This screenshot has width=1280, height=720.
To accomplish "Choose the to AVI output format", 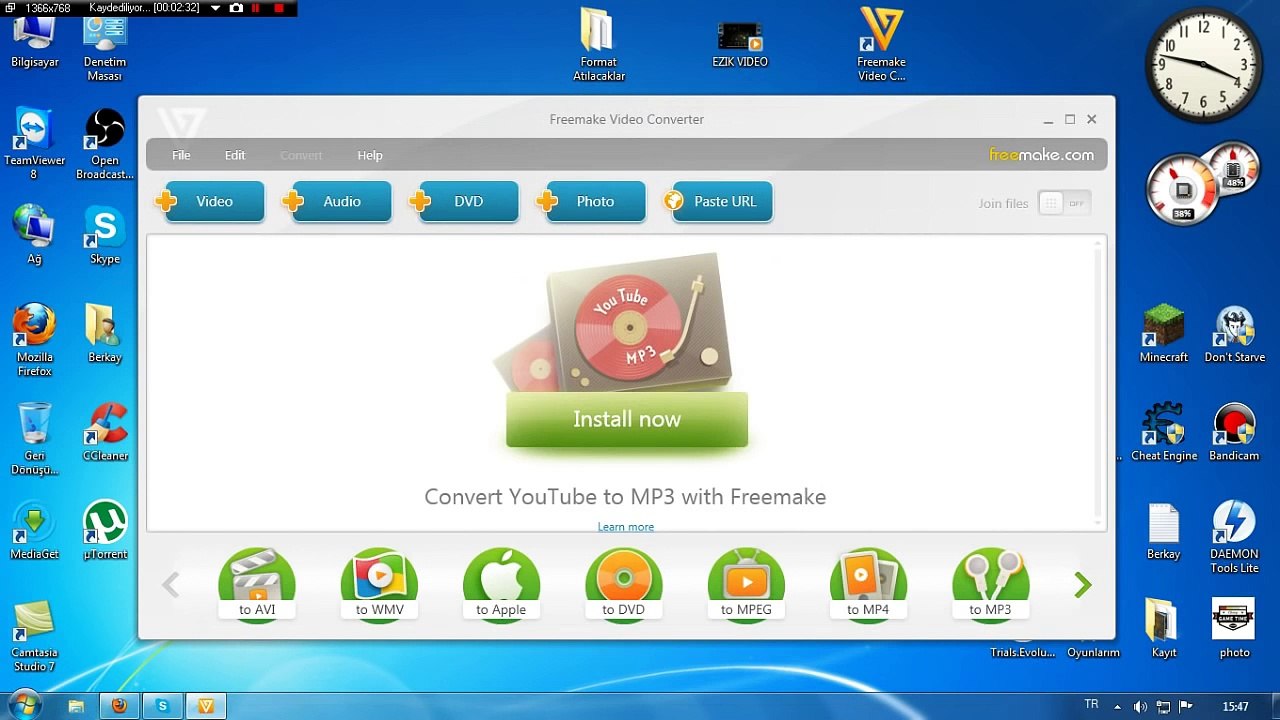I will (x=257, y=584).
